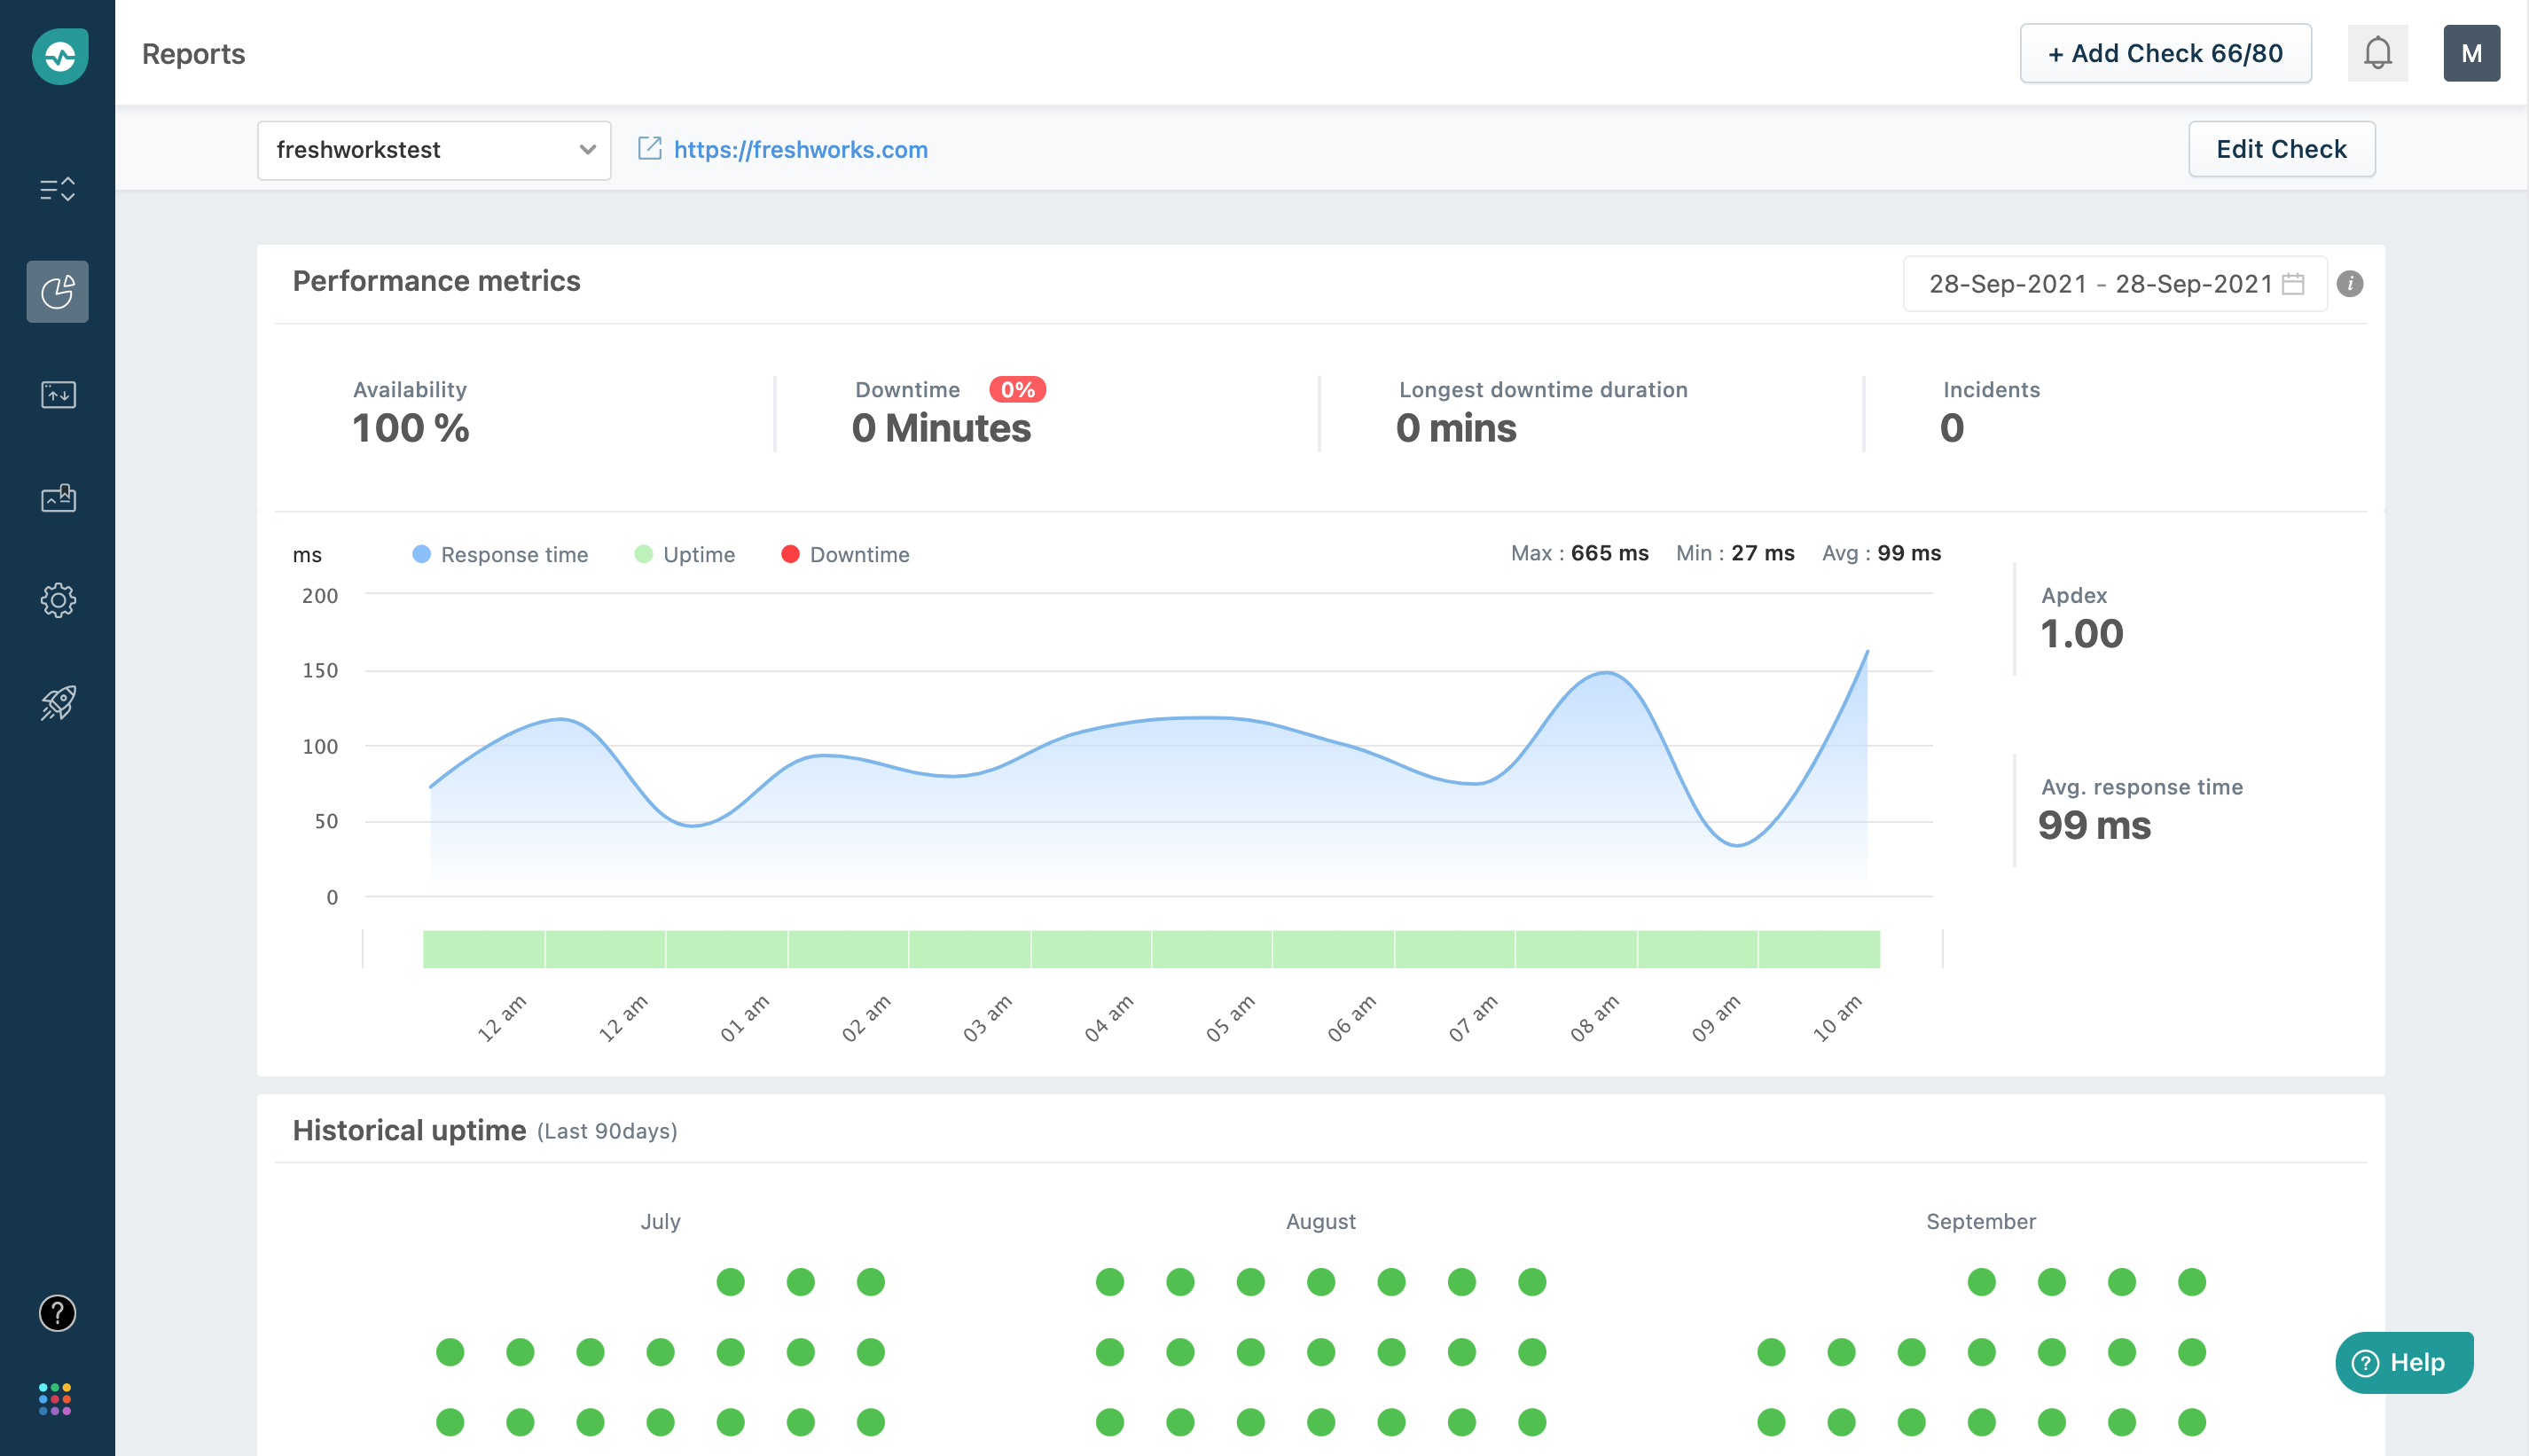The width and height of the screenshot is (2529, 1456).
Task: Open the app switcher grid icon
Action: [x=57, y=1398]
